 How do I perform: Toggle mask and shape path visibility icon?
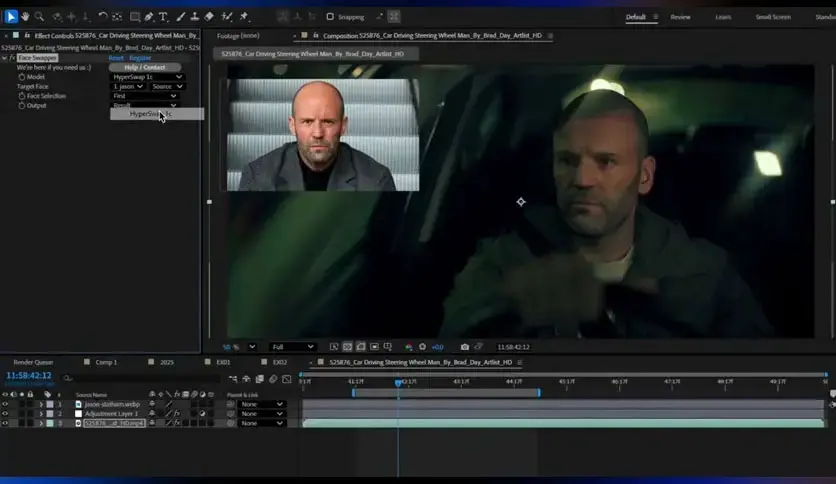pyautogui.click(x=361, y=347)
